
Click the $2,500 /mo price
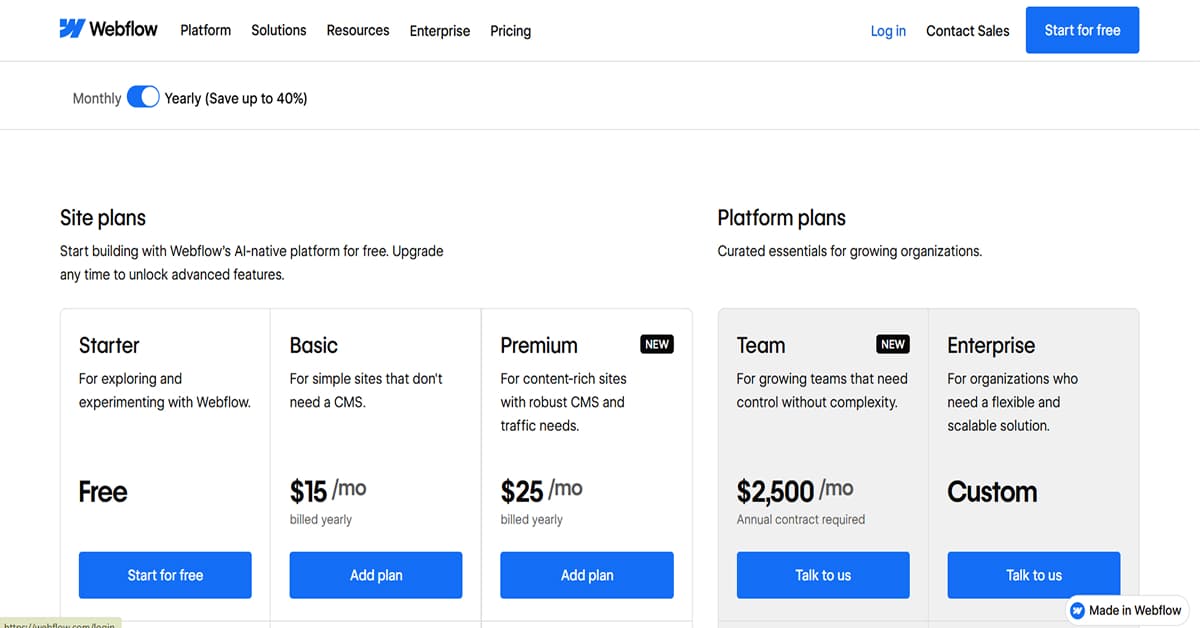coord(795,491)
